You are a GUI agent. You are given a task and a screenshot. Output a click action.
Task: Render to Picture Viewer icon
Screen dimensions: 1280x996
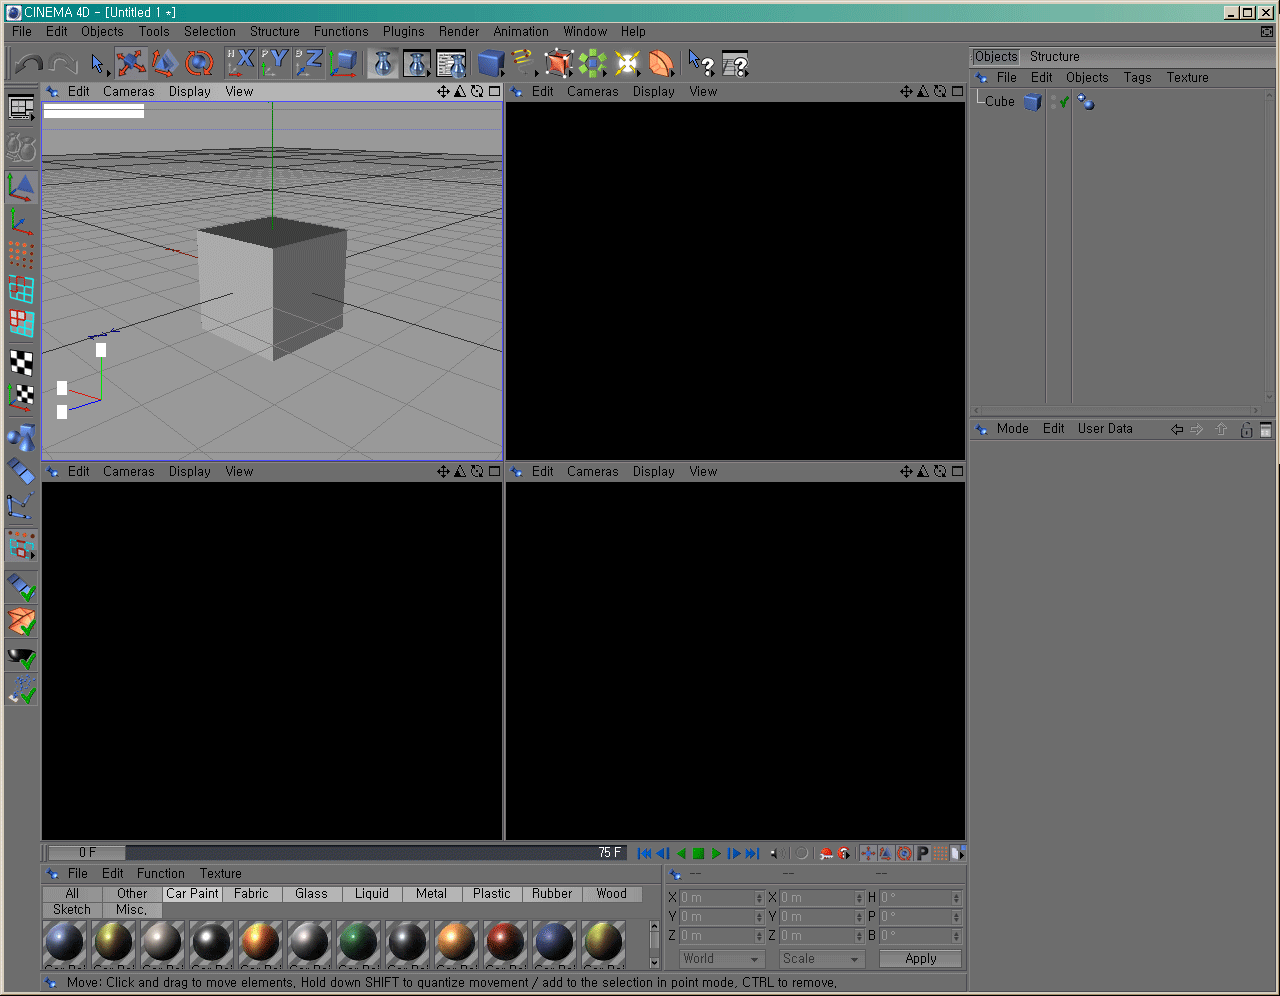[x=417, y=64]
